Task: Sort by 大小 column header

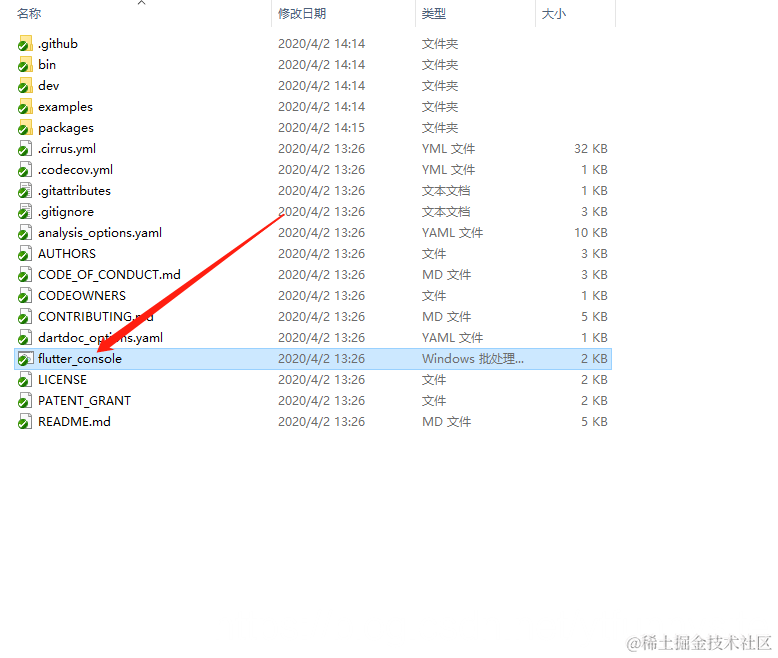Action: [554, 13]
